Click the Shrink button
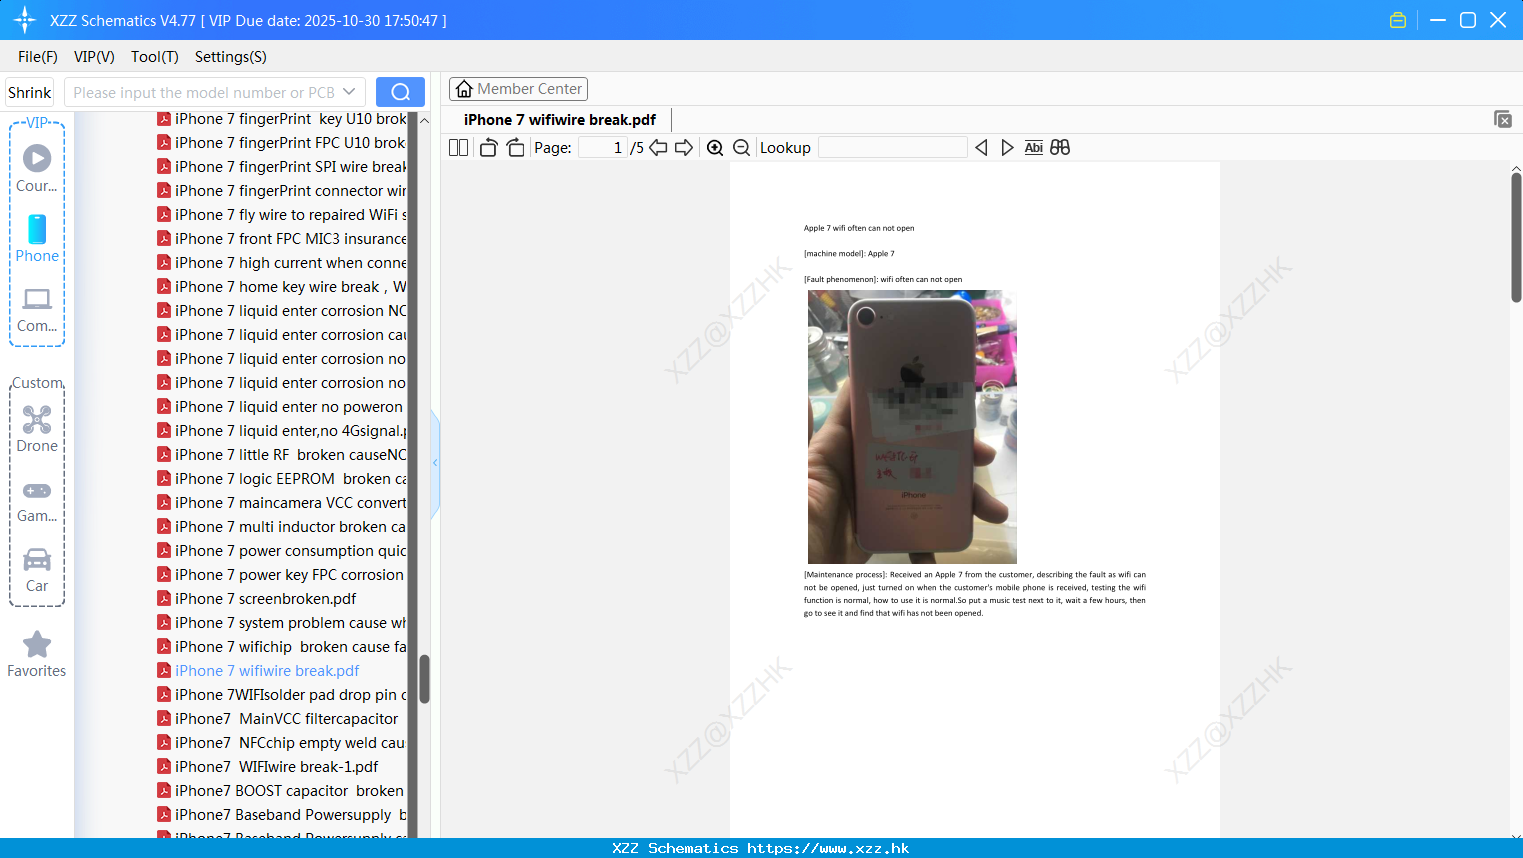The width and height of the screenshot is (1523, 858). click(x=30, y=92)
